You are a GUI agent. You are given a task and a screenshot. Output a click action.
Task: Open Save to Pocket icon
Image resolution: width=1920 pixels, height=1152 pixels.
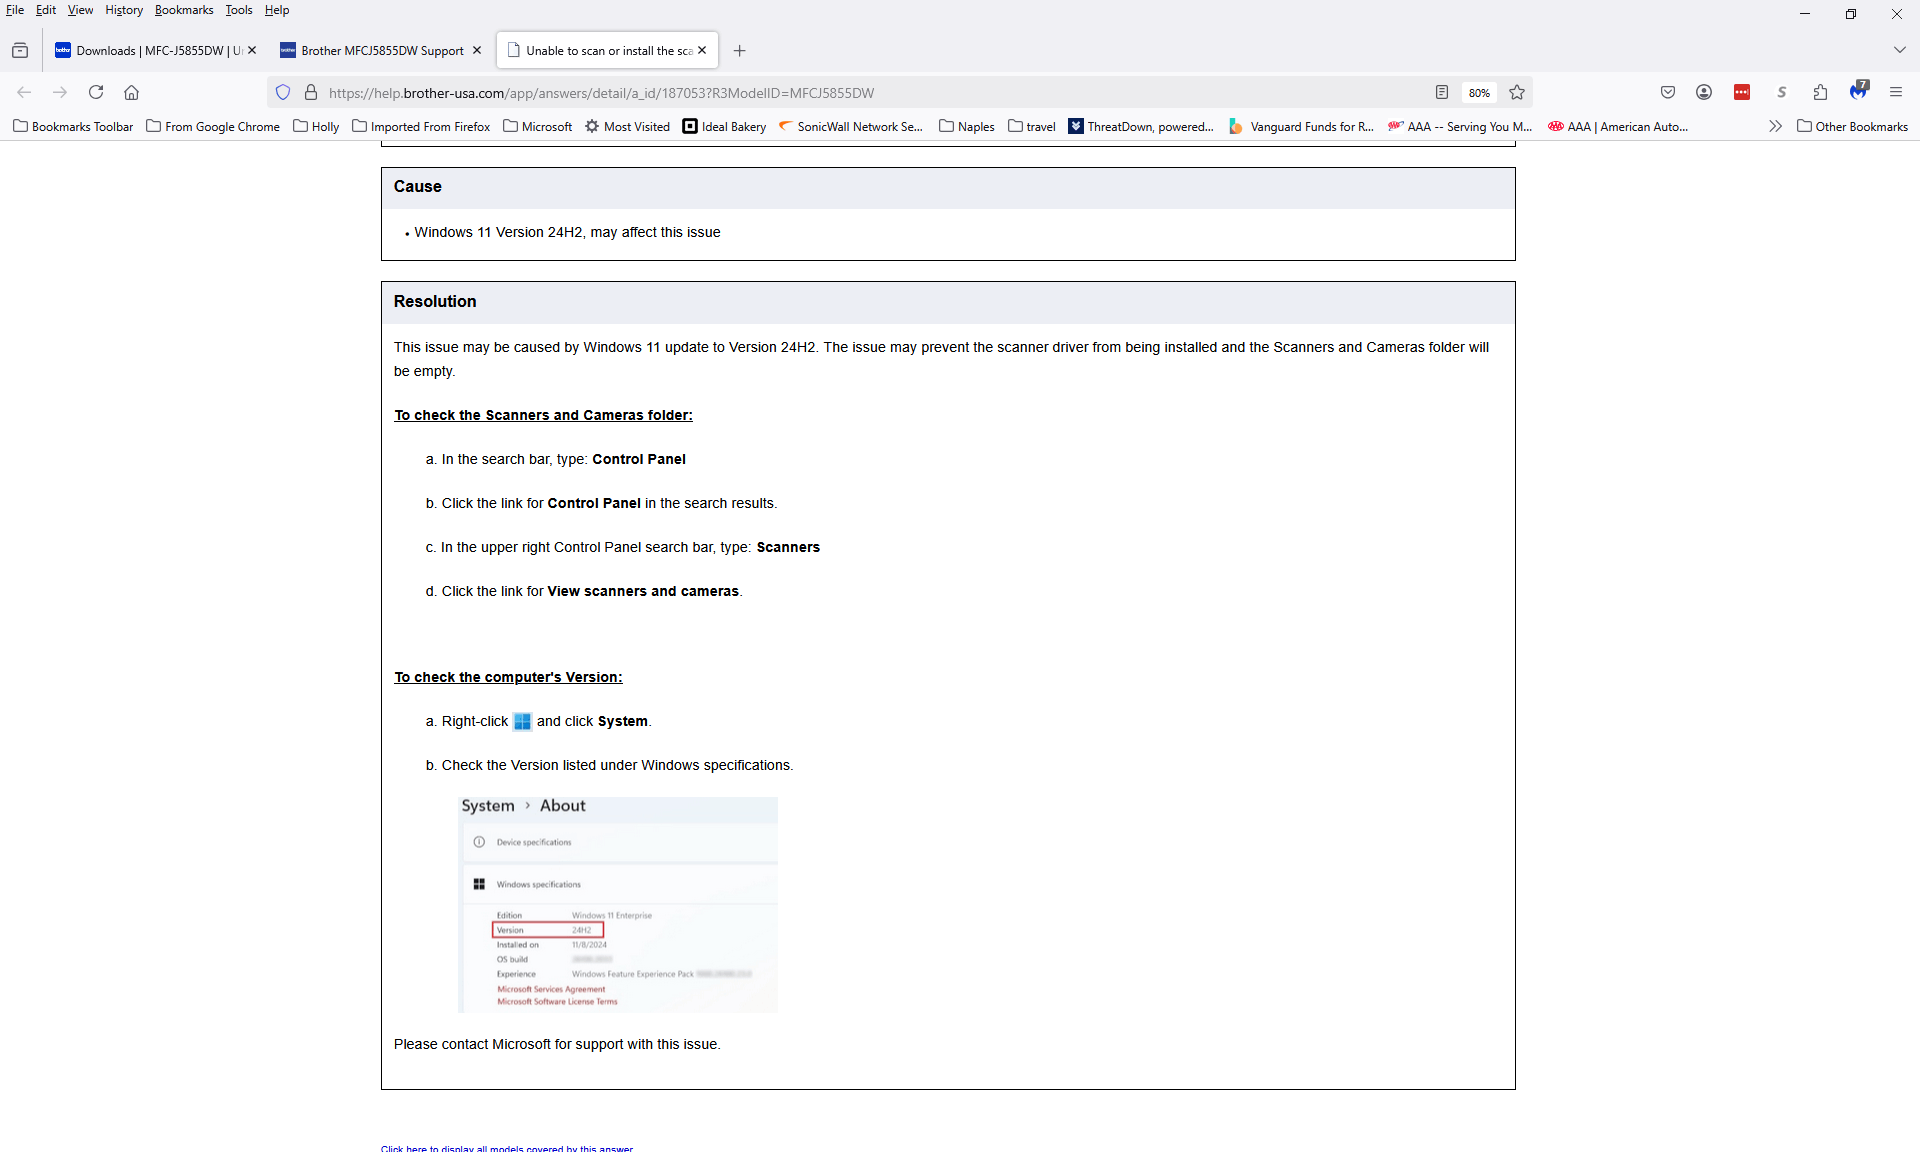point(1667,92)
